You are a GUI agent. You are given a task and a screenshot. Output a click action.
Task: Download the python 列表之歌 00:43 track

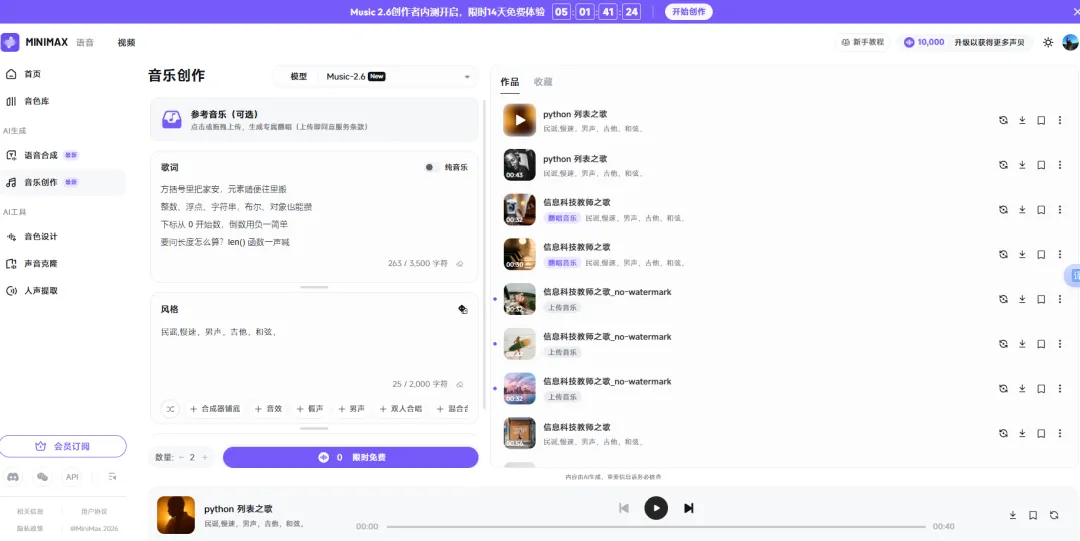click(1022, 165)
